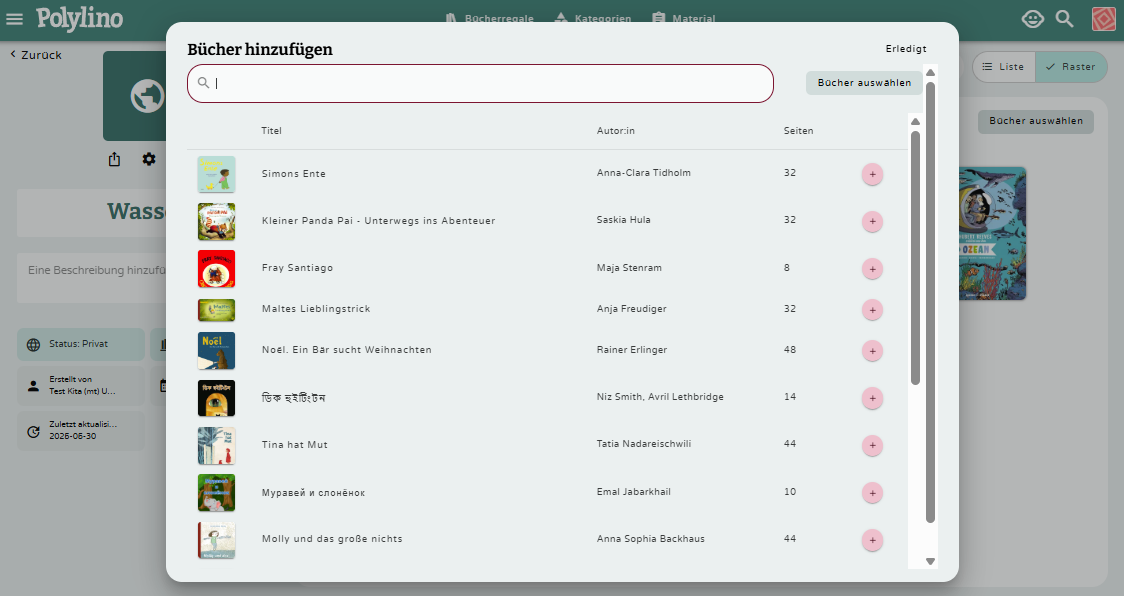The image size is (1124, 596).
Task: Click plus icon for Tina hat Mut
Action: pyautogui.click(x=872, y=445)
